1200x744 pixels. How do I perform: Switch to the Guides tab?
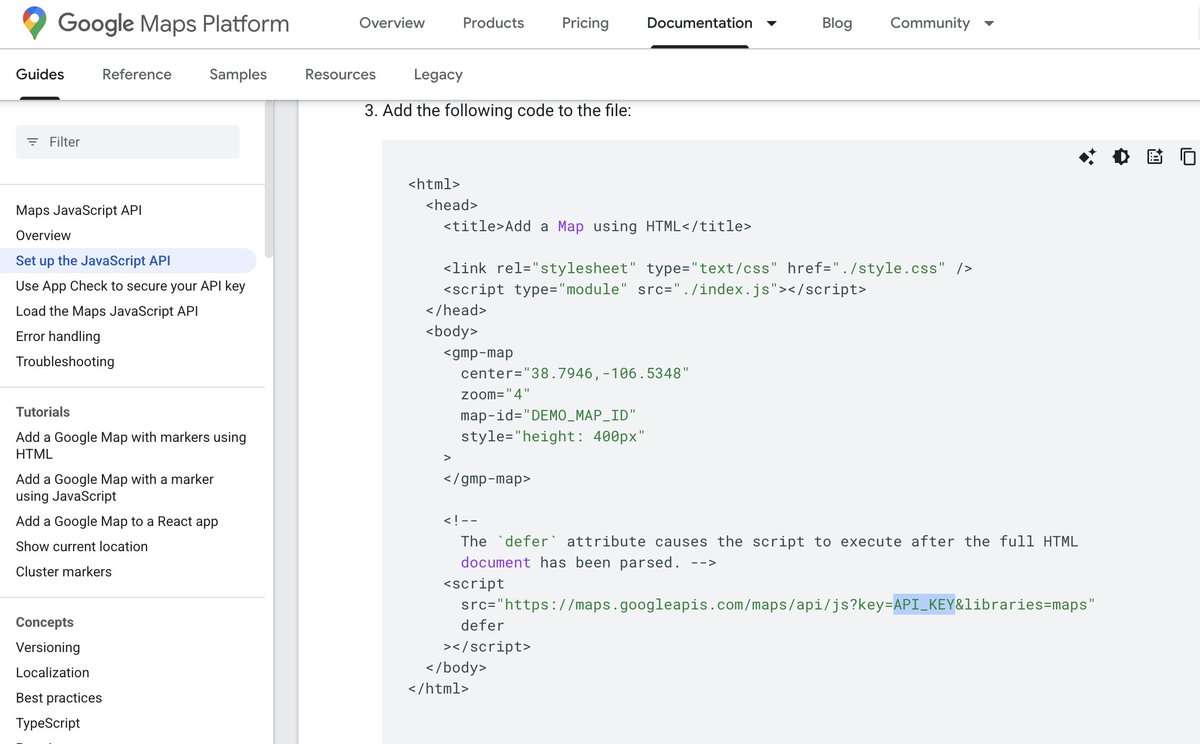click(x=40, y=74)
